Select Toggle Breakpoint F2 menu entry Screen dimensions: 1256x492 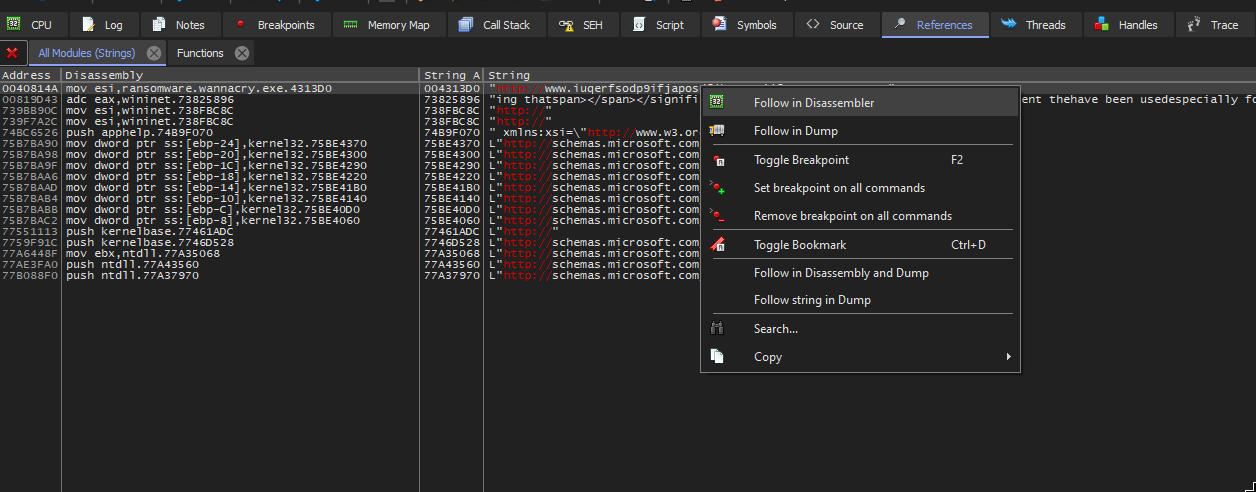click(860, 160)
